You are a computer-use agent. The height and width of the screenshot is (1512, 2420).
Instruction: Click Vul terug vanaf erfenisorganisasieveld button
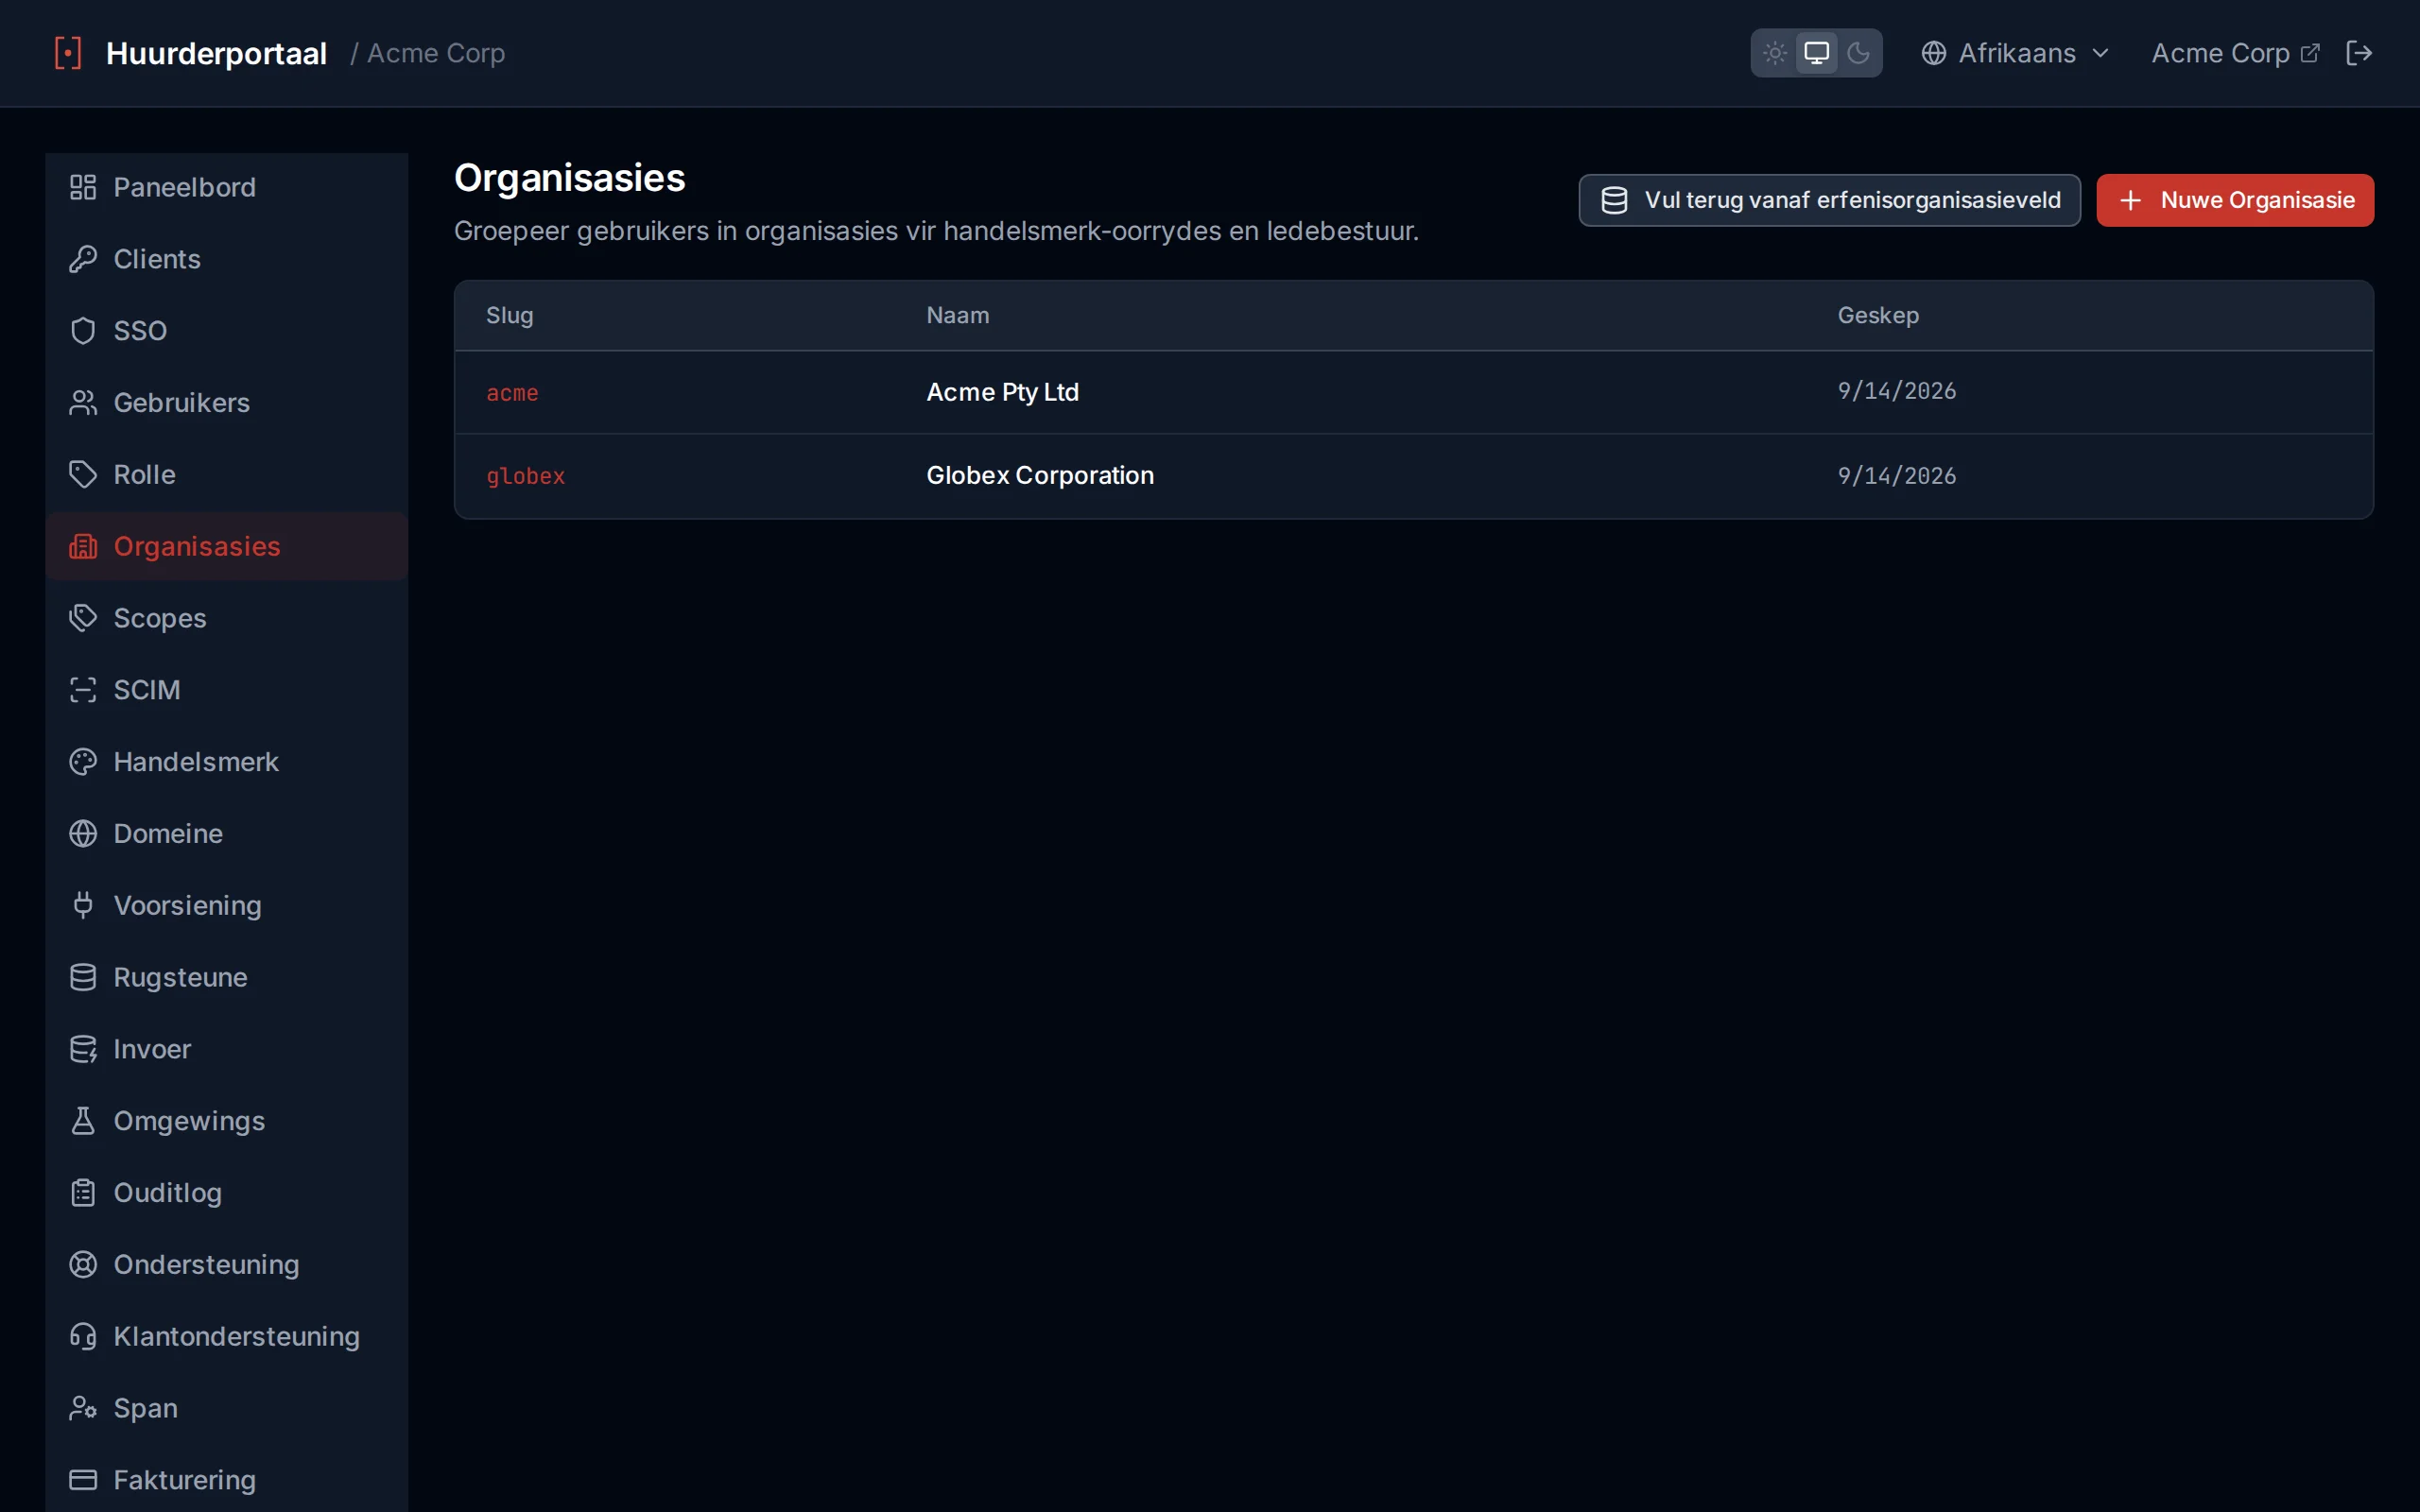(x=1829, y=200)
